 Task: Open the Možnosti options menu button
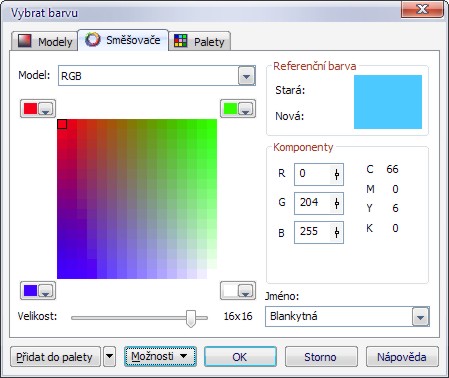[x=160, y=356]
